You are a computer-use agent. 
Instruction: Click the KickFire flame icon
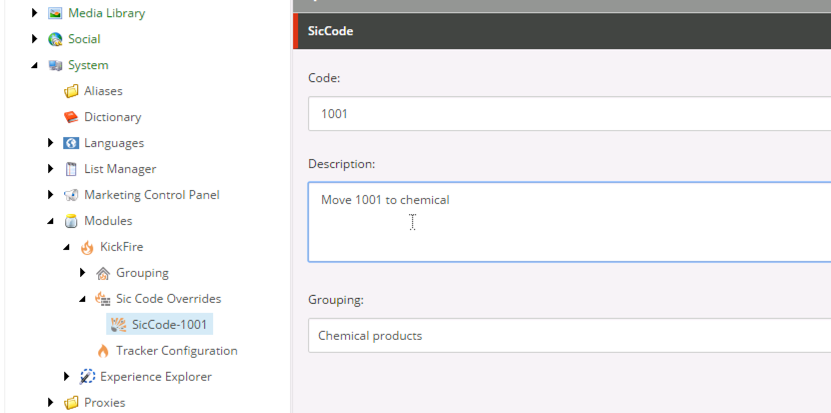click(87, 247)
